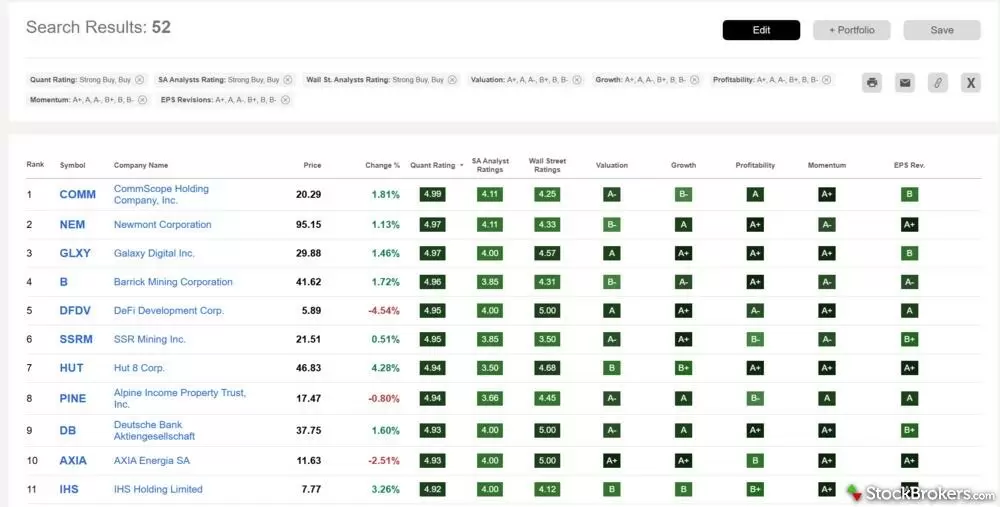Click the + Portfolio button
Screen dimensions: 1000x507
pyautogui.click(x=851, y=30)
